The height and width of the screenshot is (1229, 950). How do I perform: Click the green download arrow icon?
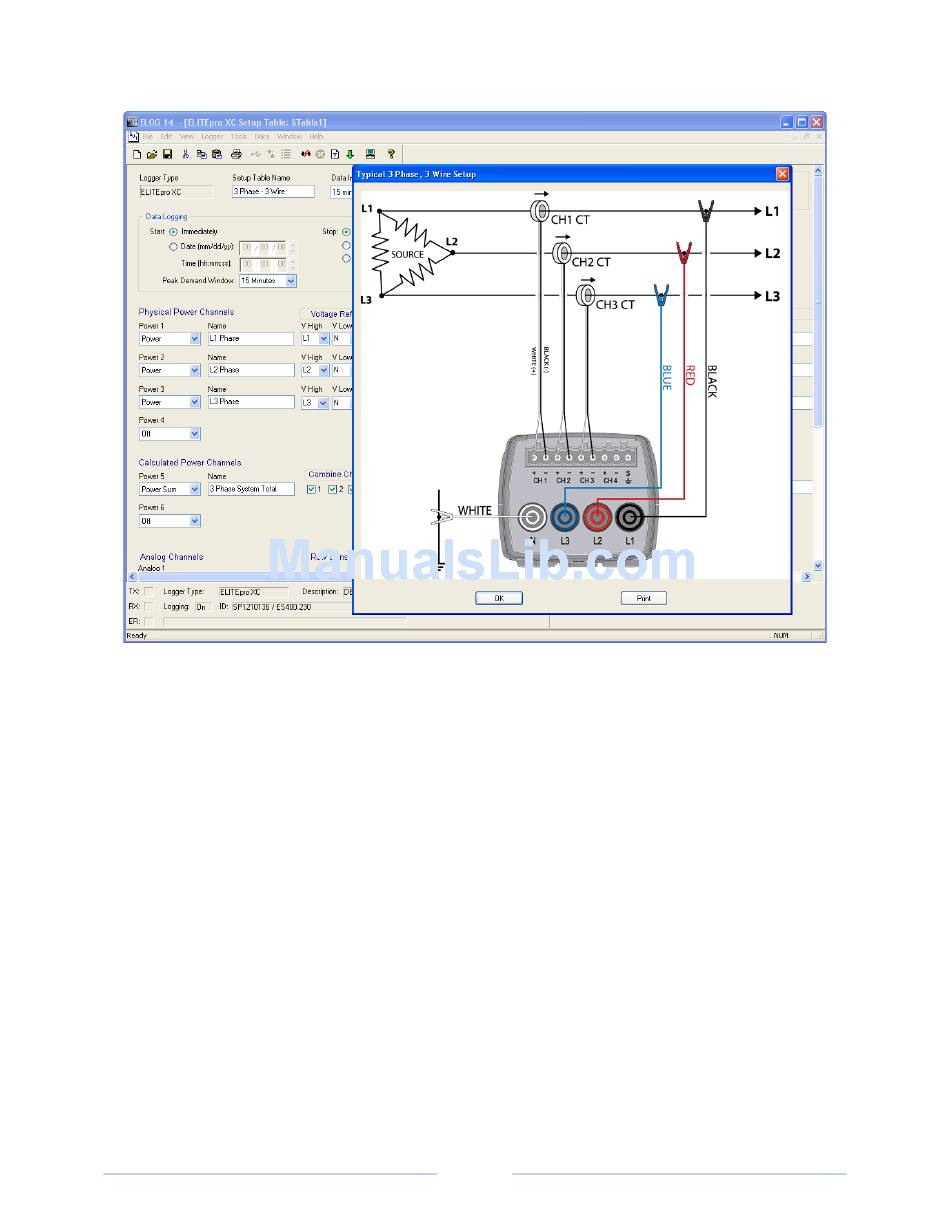(x=350, y=155)
